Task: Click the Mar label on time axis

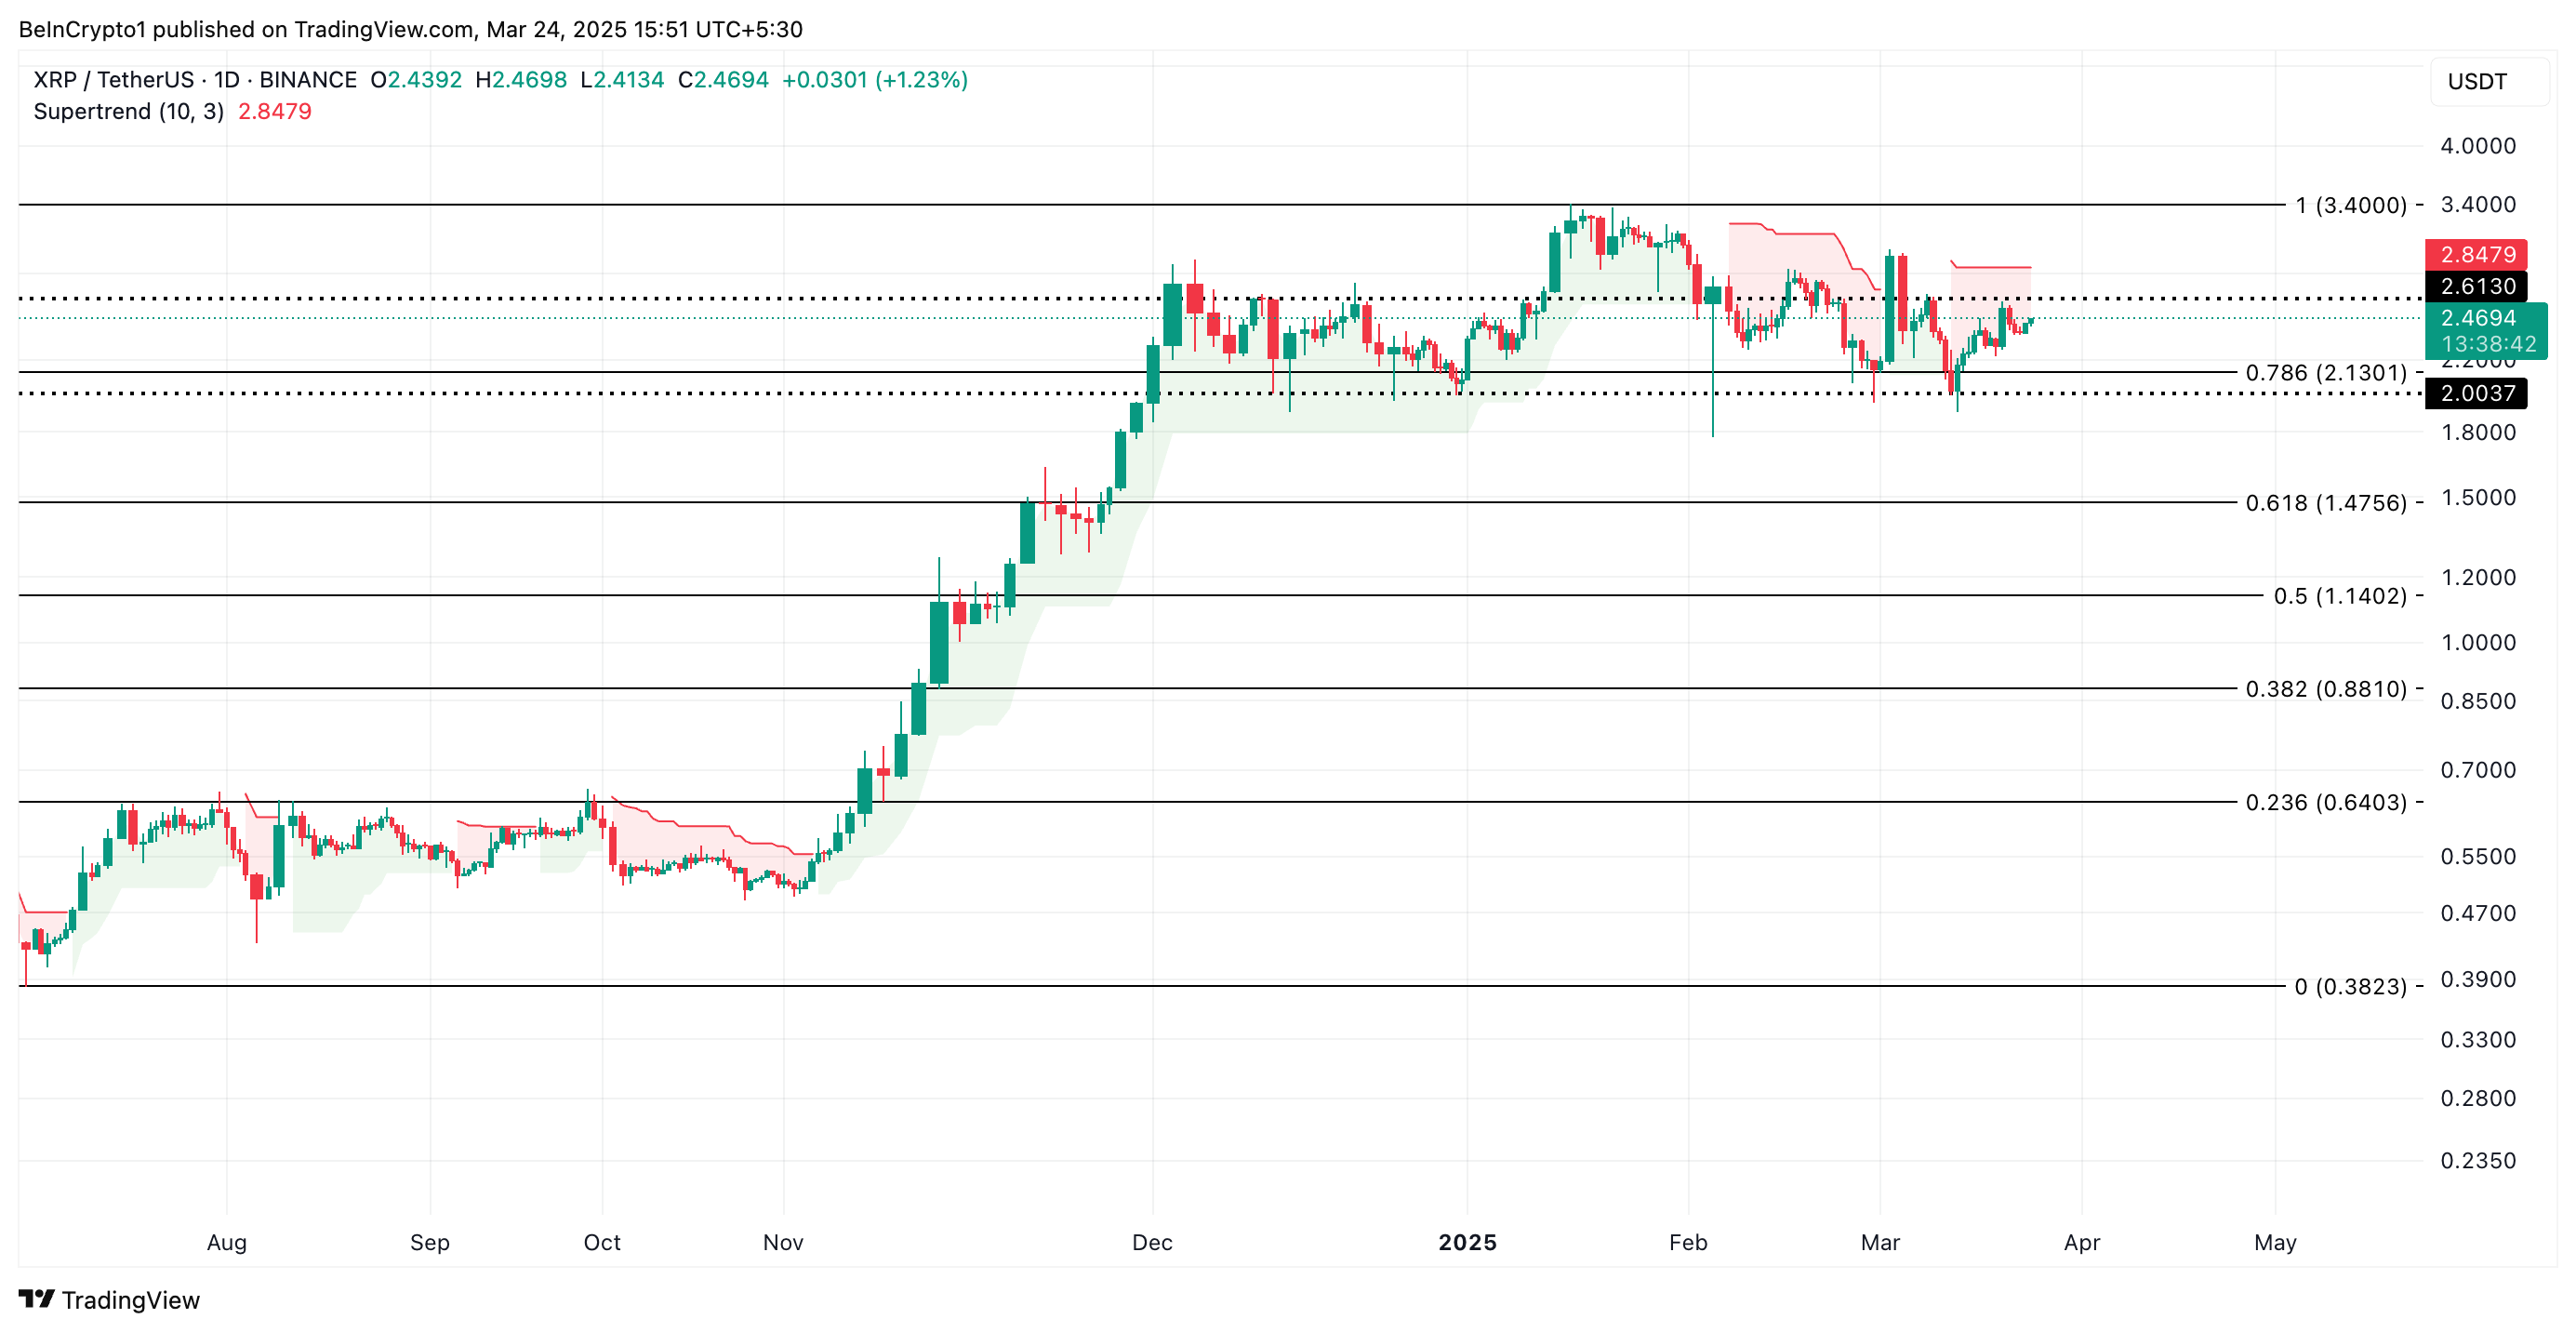Action: [x=1879, y=1242]
